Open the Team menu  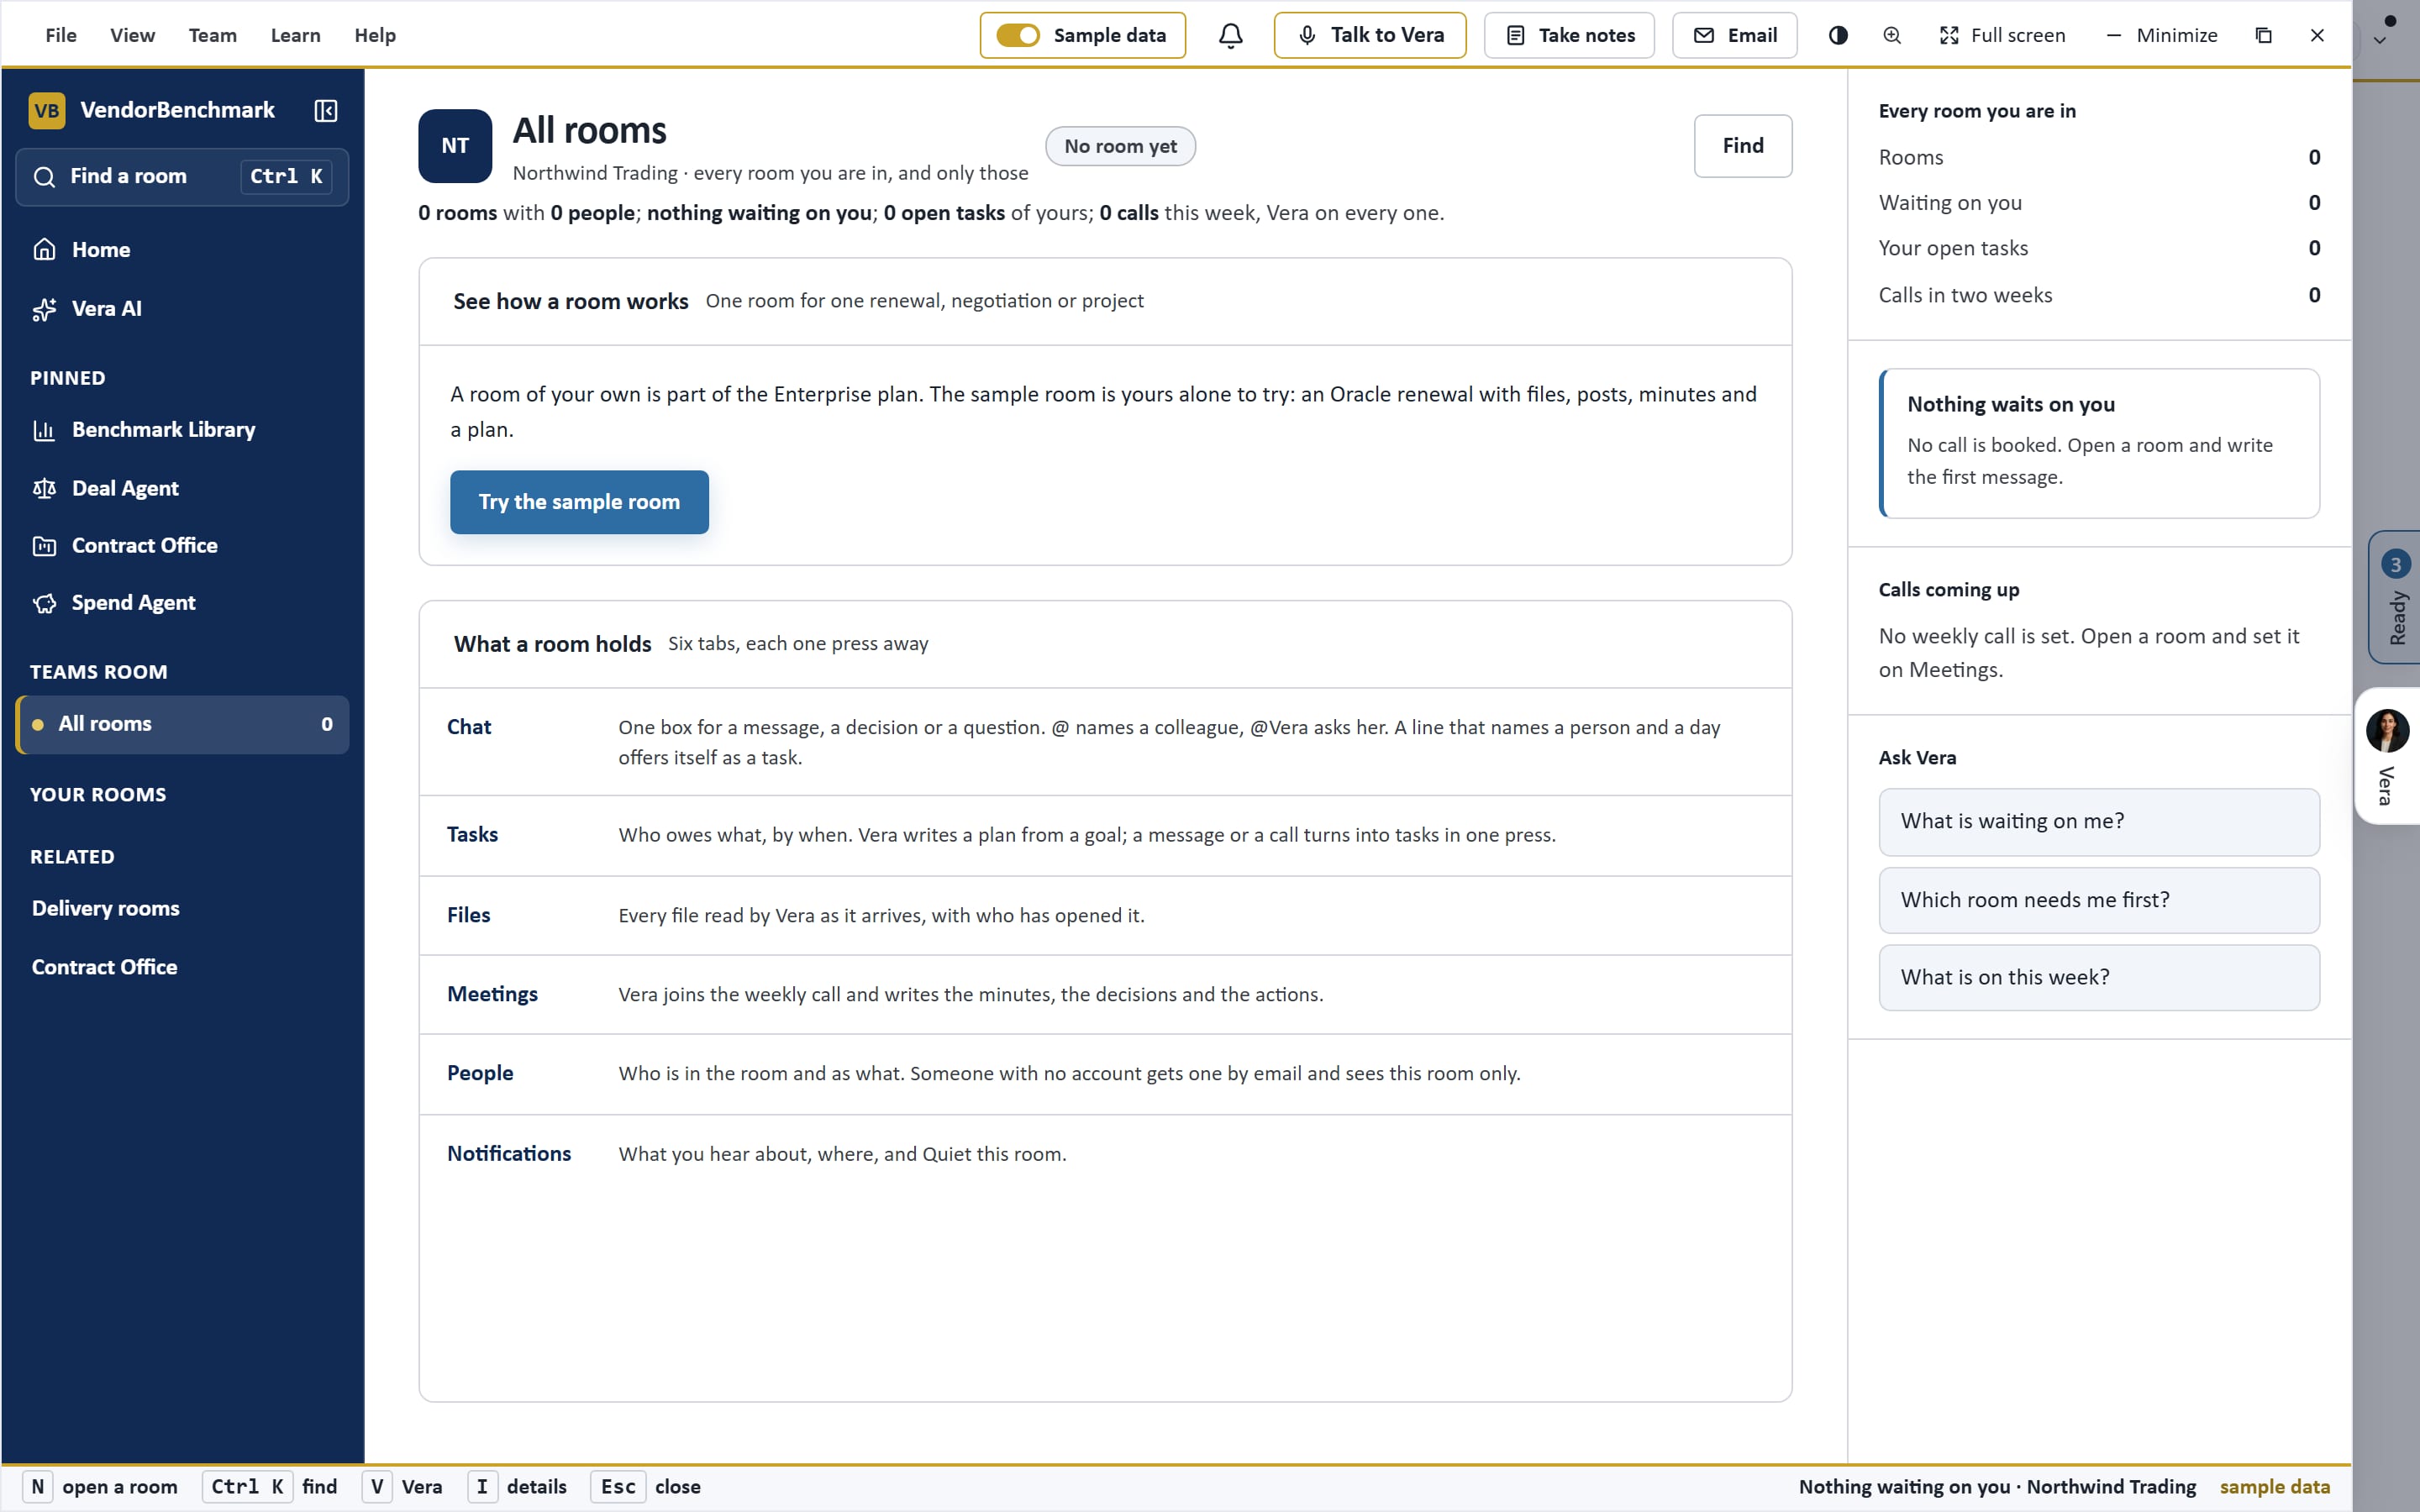213,35
